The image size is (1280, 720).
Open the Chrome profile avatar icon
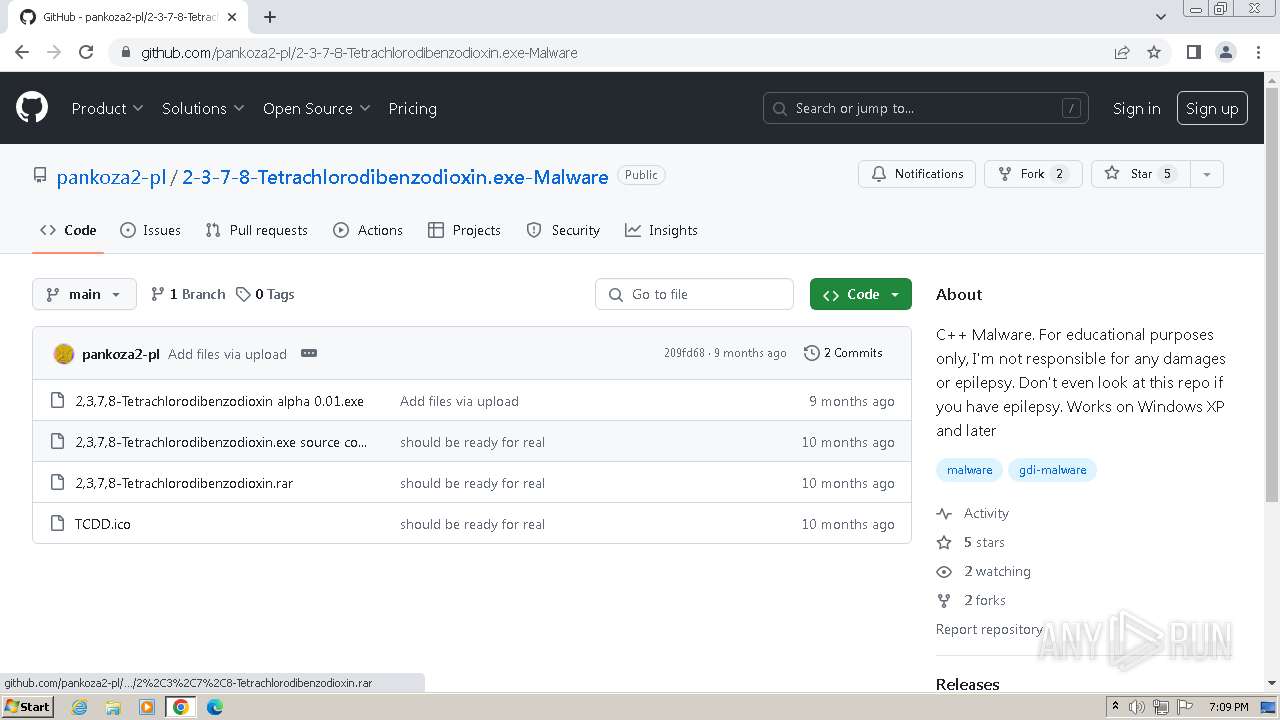point(1225,52)
